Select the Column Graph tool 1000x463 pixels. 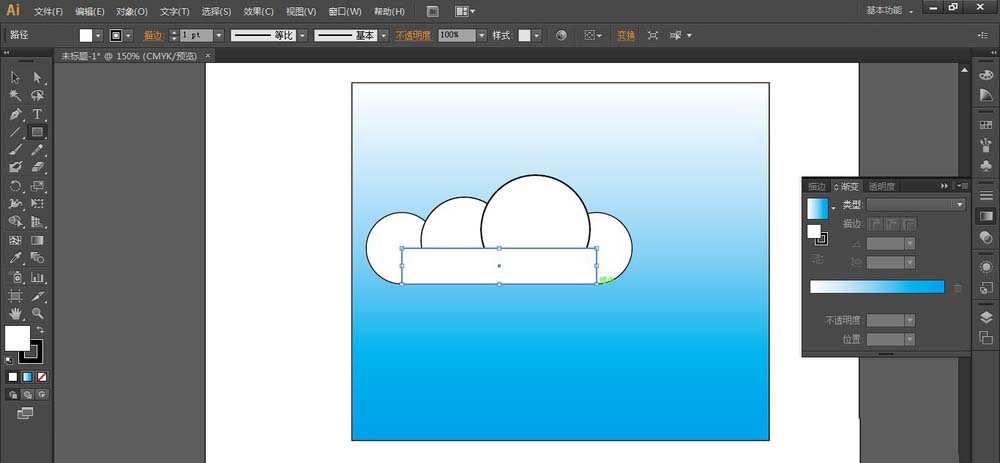pyautogui.click(x=38, y=277)
